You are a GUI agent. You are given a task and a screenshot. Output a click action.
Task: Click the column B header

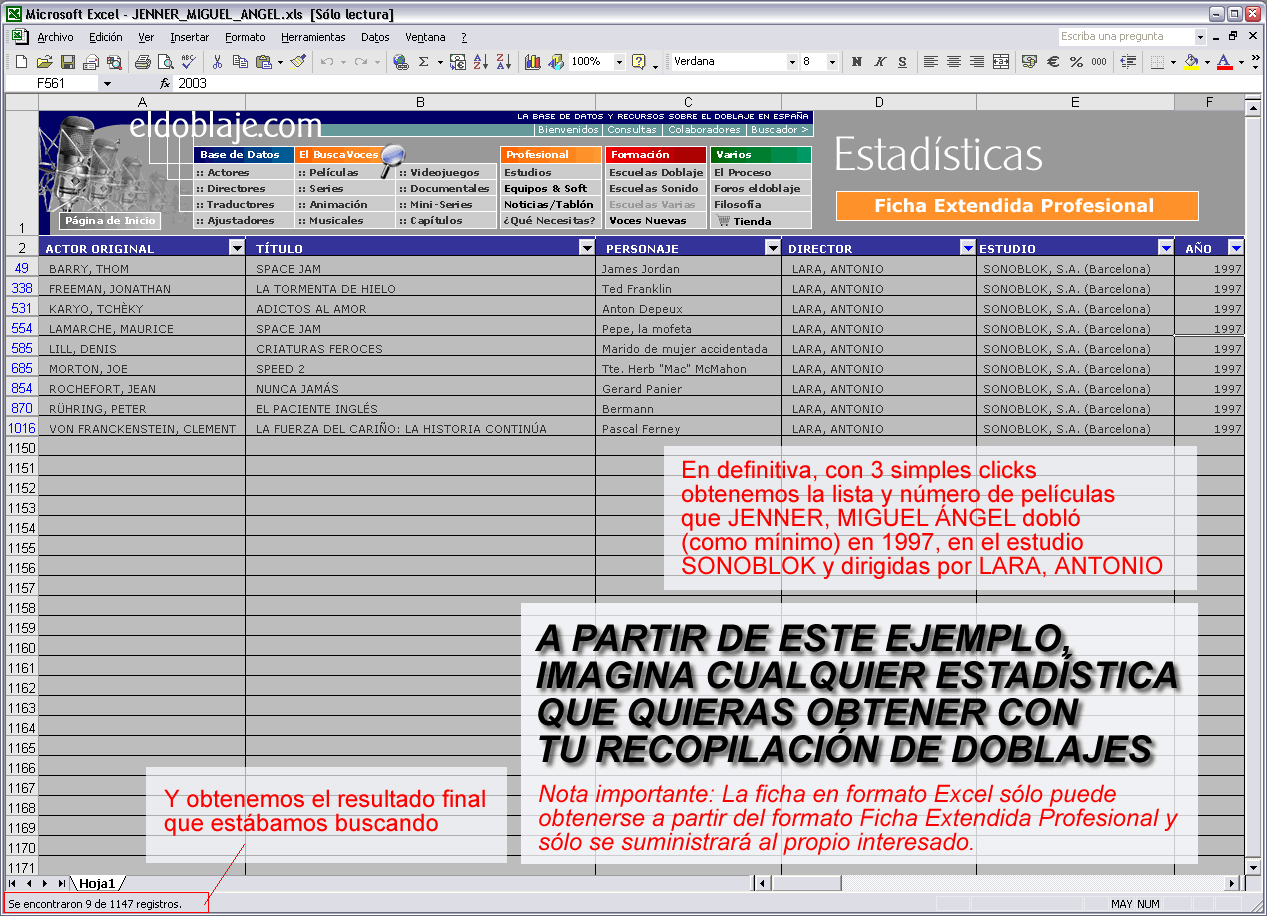[x=420, y=102]
